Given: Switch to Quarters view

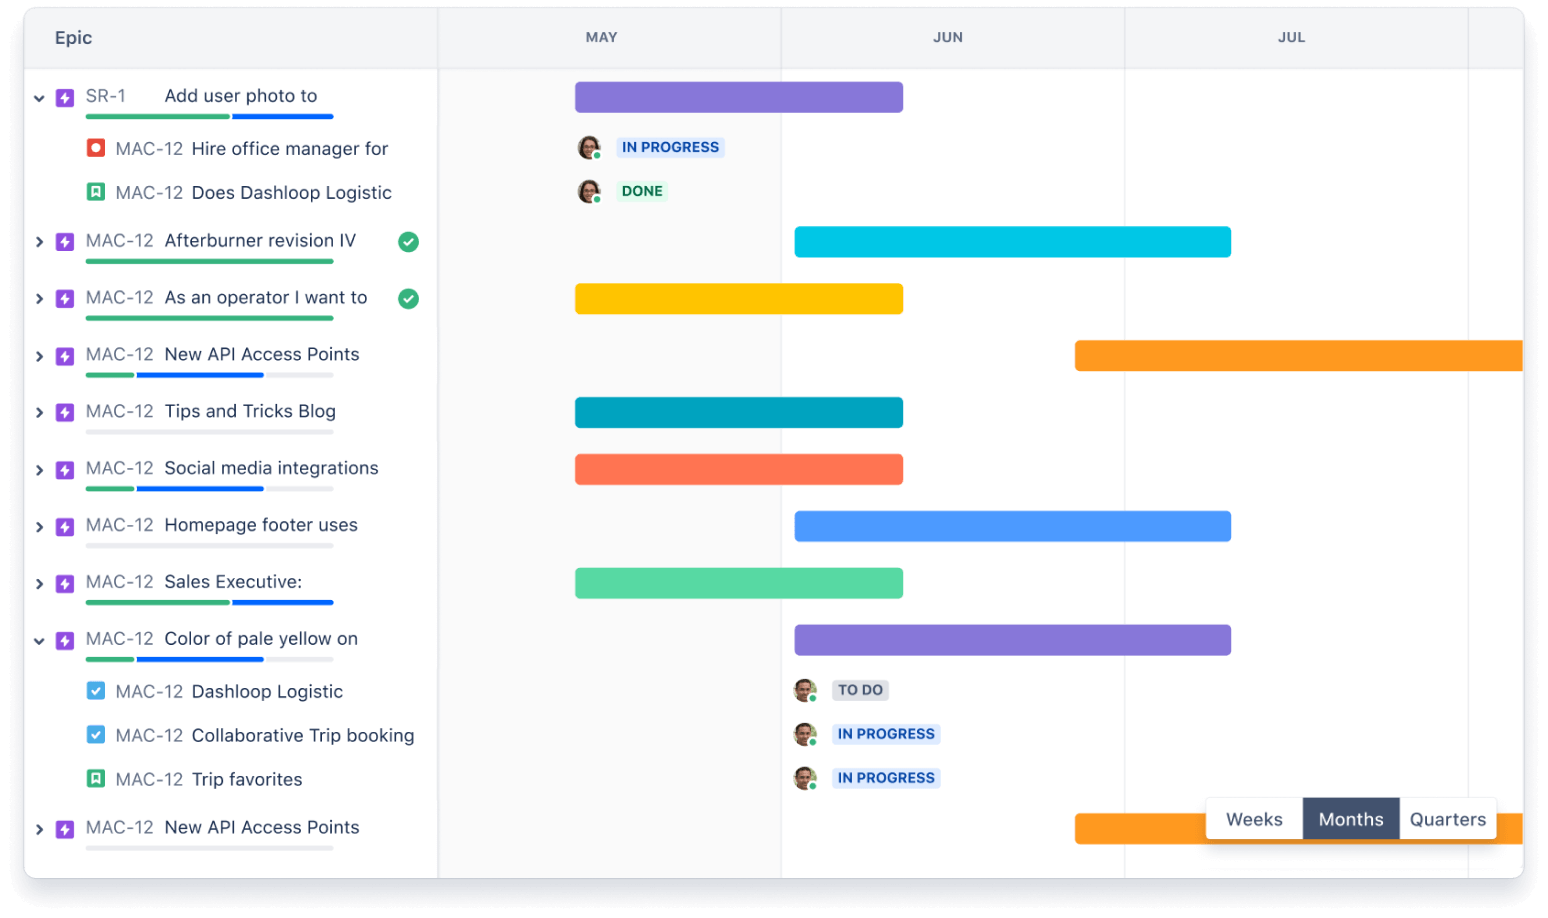Looking at the screenshot, I should tap(1447, 818).
